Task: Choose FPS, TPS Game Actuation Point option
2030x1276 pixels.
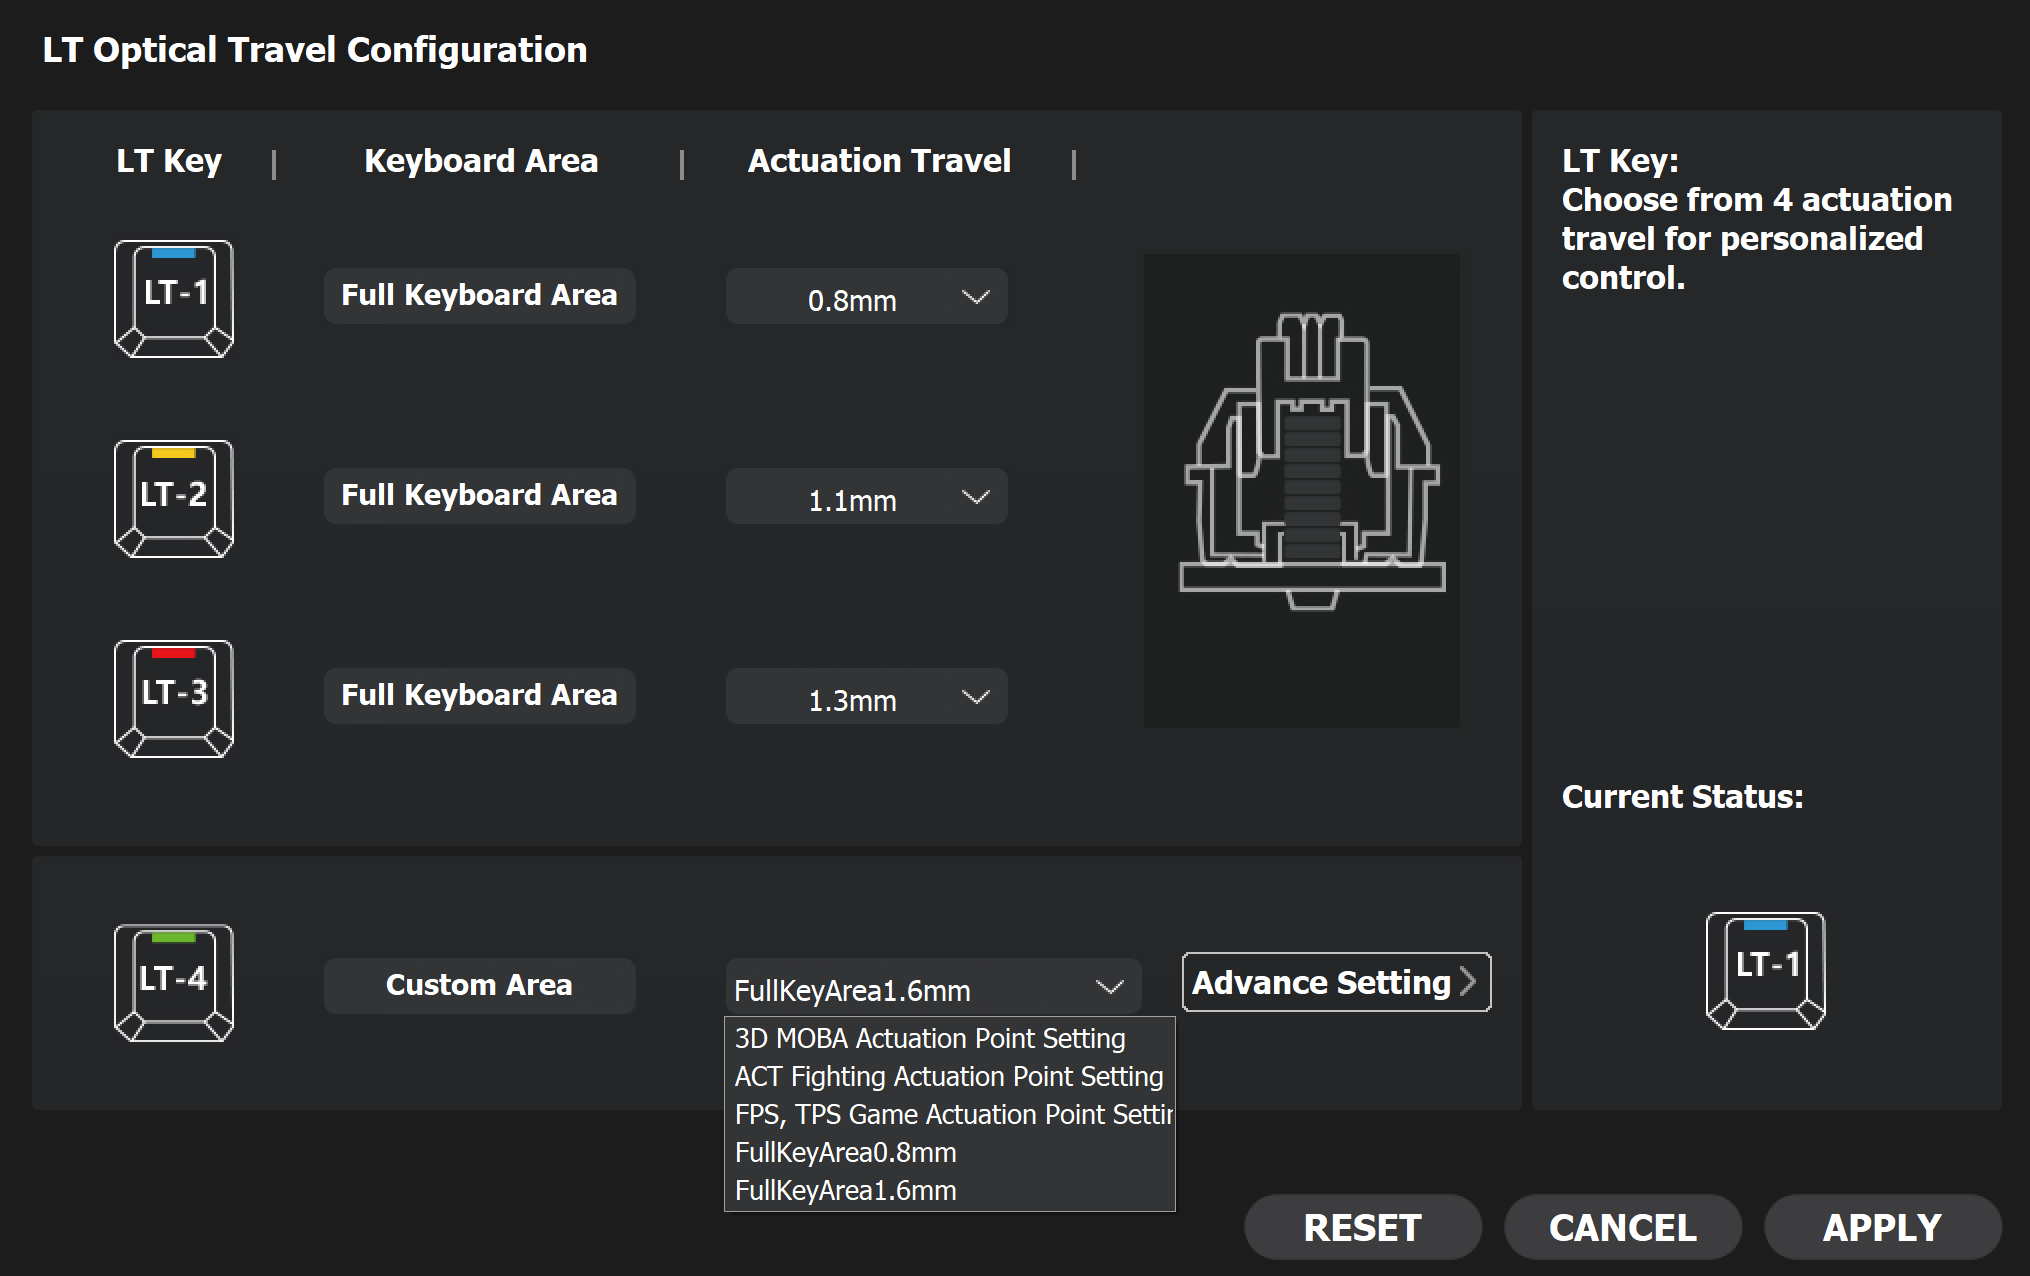Action: pyautogui.click(x=950, y=1115)
